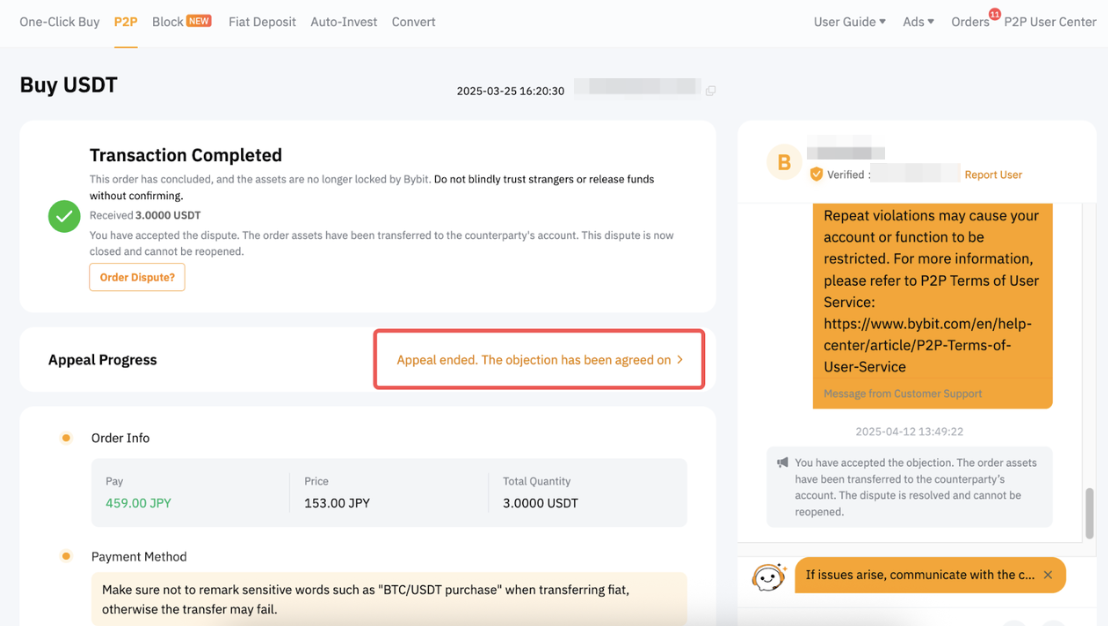The width and height of the screenshot is (1108, 626).
Task: Open the P2P Terms of Service URL
Action: pos(927,345)
